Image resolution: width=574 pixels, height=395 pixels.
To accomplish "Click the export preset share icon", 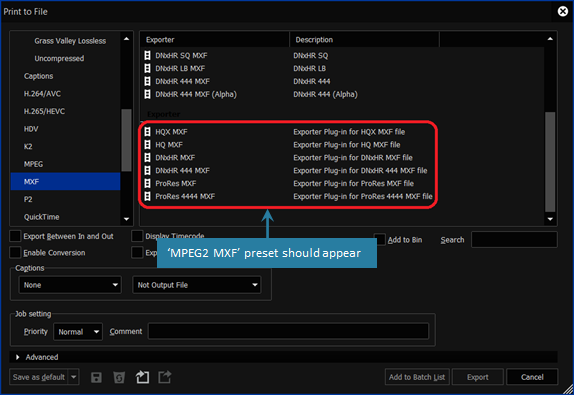I will coord(165,377).
